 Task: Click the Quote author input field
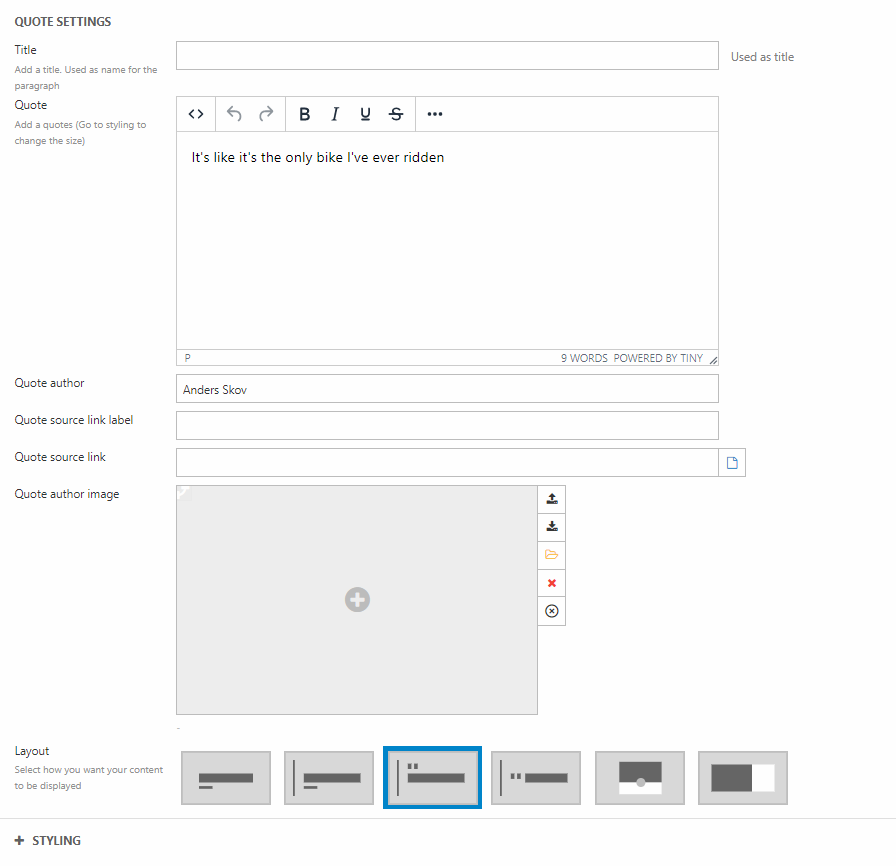pyautogui.click(x=447, y=389)
